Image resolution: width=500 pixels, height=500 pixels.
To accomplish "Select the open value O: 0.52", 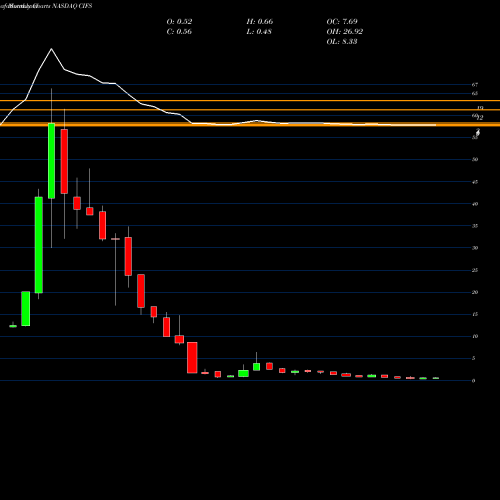I will [179, 22].
